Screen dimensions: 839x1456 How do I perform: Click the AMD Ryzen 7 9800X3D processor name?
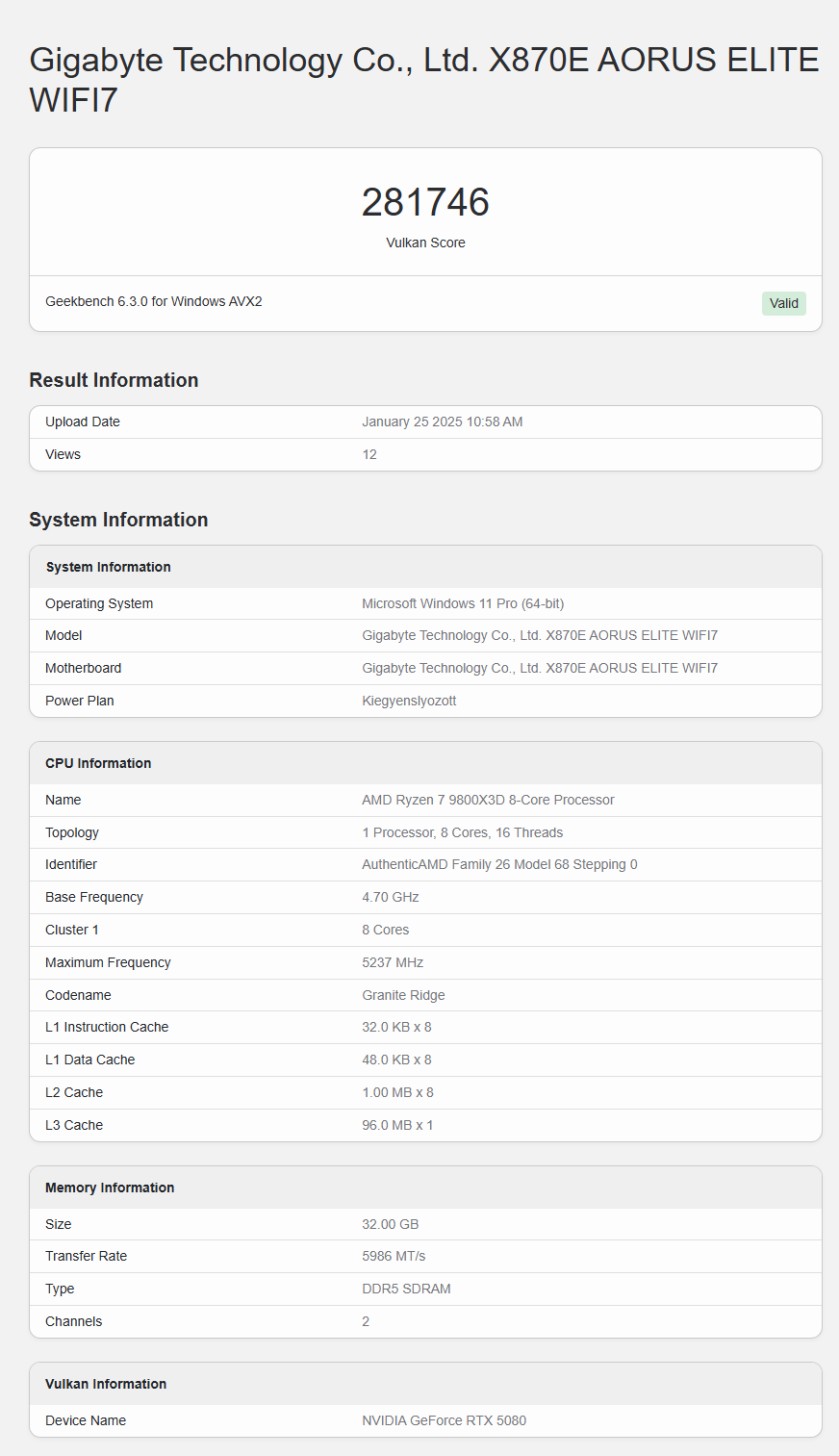point(487,800)
